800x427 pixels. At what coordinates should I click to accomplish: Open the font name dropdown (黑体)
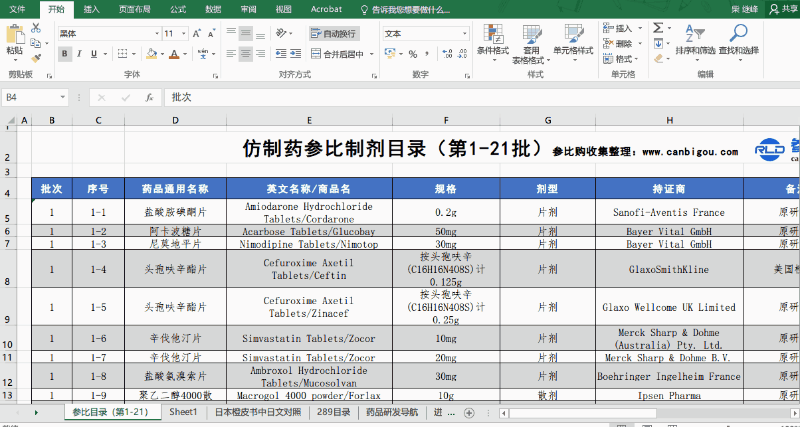coord(157,34)
